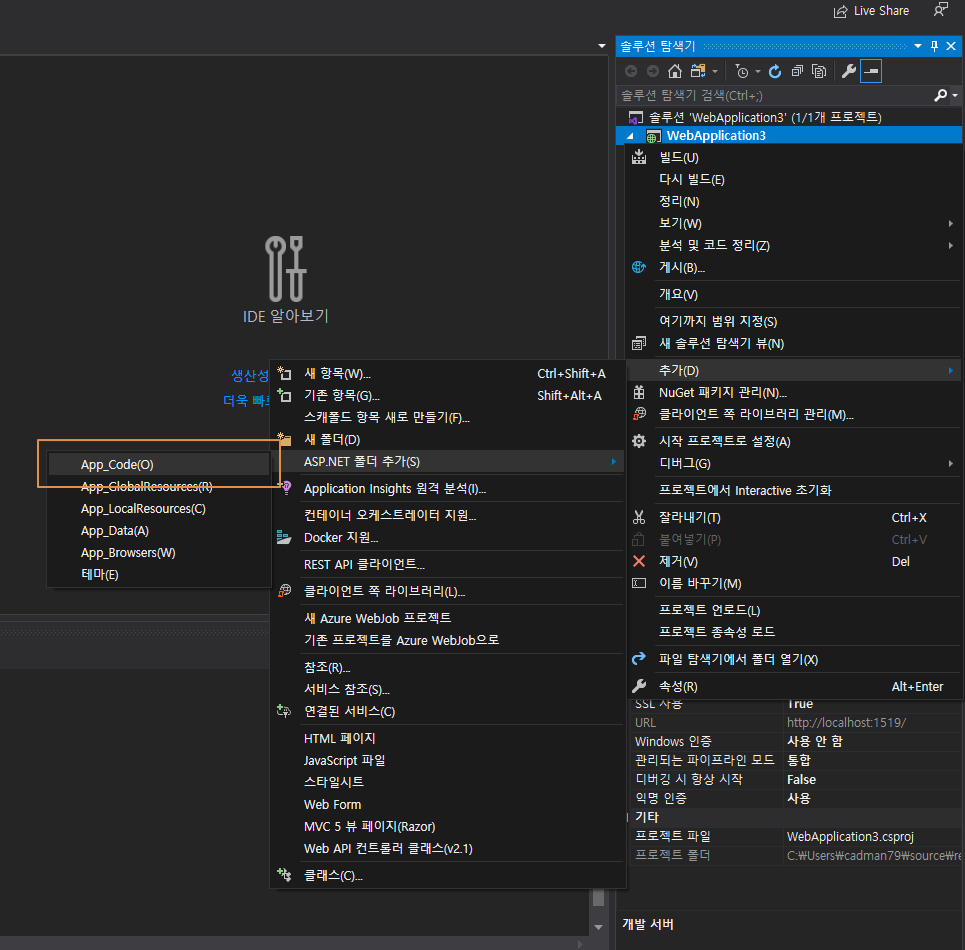
Task: Open the pending changes filter dropdown arrow
Action: click(x=758, y=72)
